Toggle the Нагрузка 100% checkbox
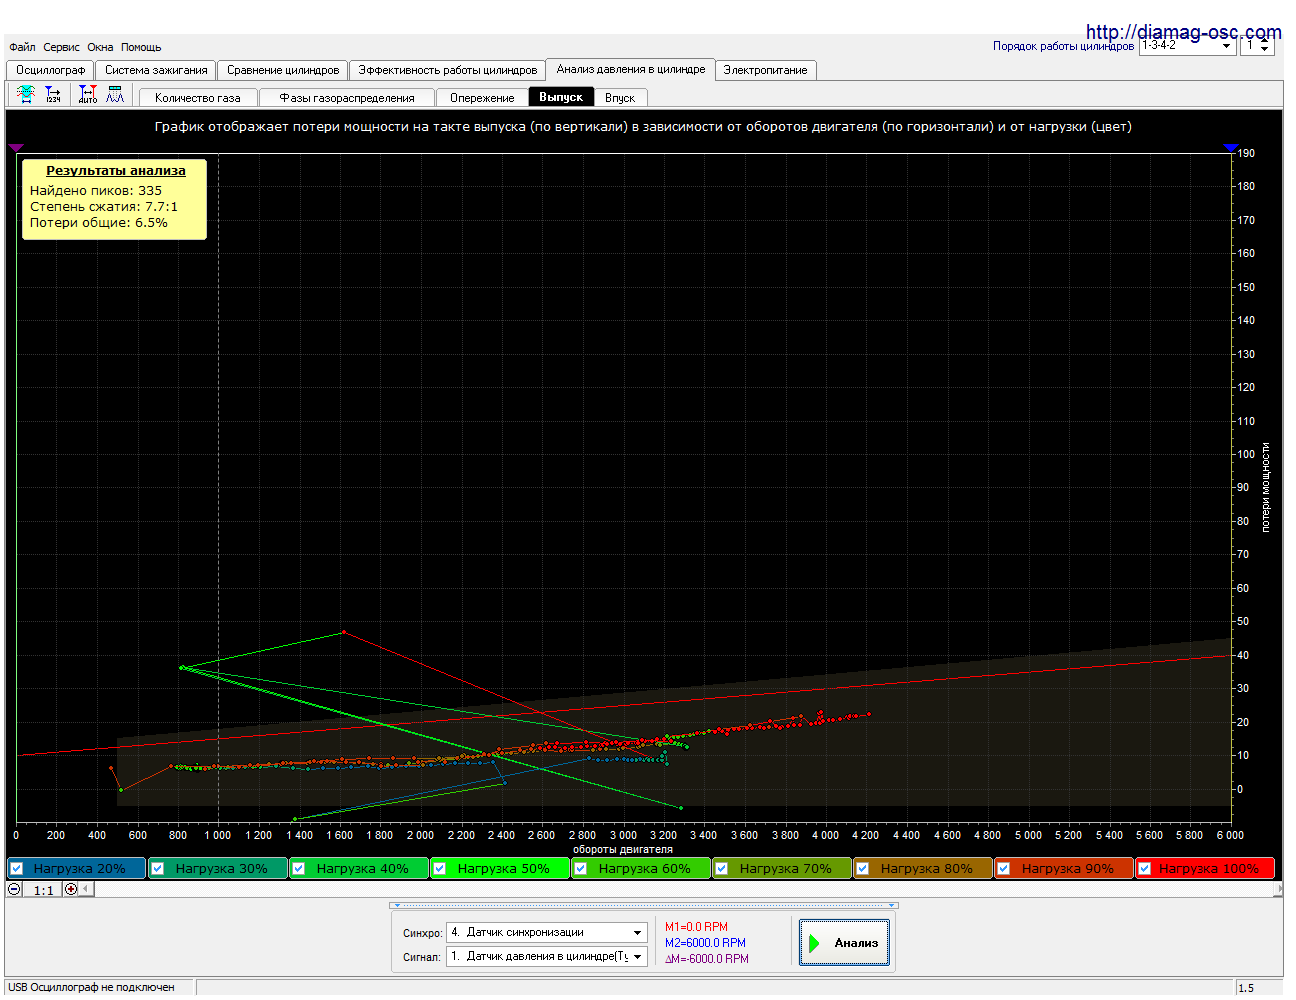1296x1000 pixels. (1144, 868)
